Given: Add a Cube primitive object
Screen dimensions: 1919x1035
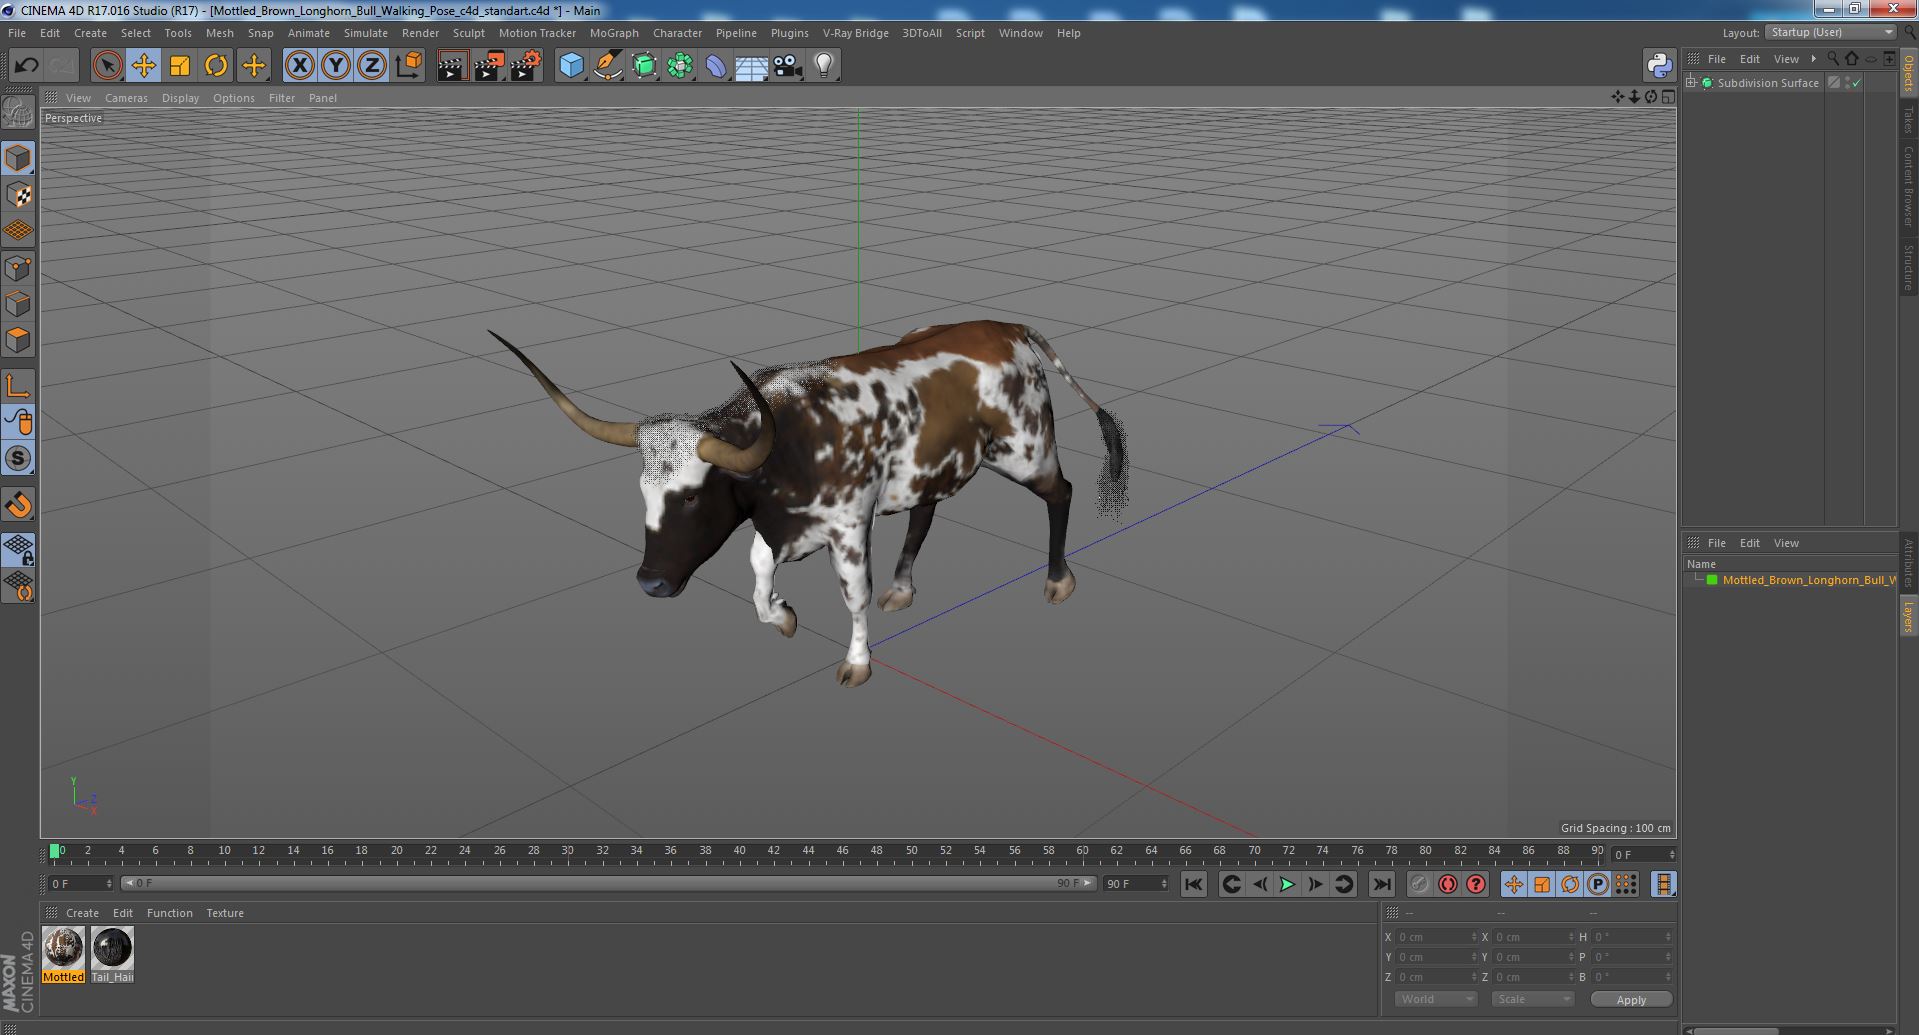Looking at the screenshot, I should coord(571,66).
